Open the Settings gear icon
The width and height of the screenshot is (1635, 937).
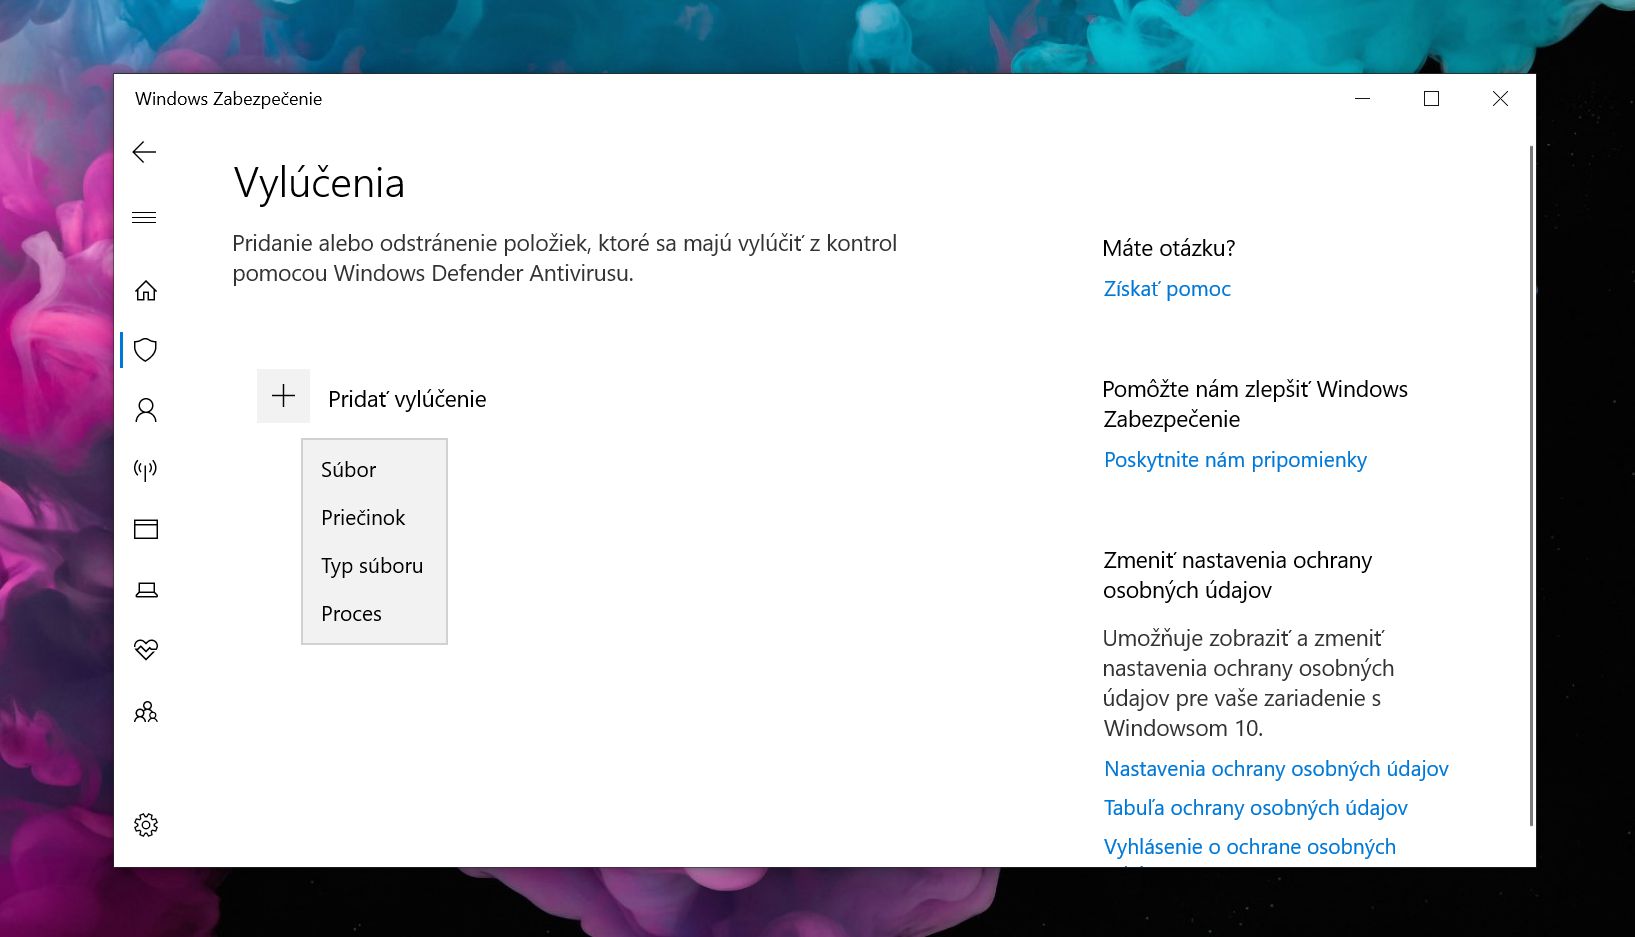click(146, 825)
